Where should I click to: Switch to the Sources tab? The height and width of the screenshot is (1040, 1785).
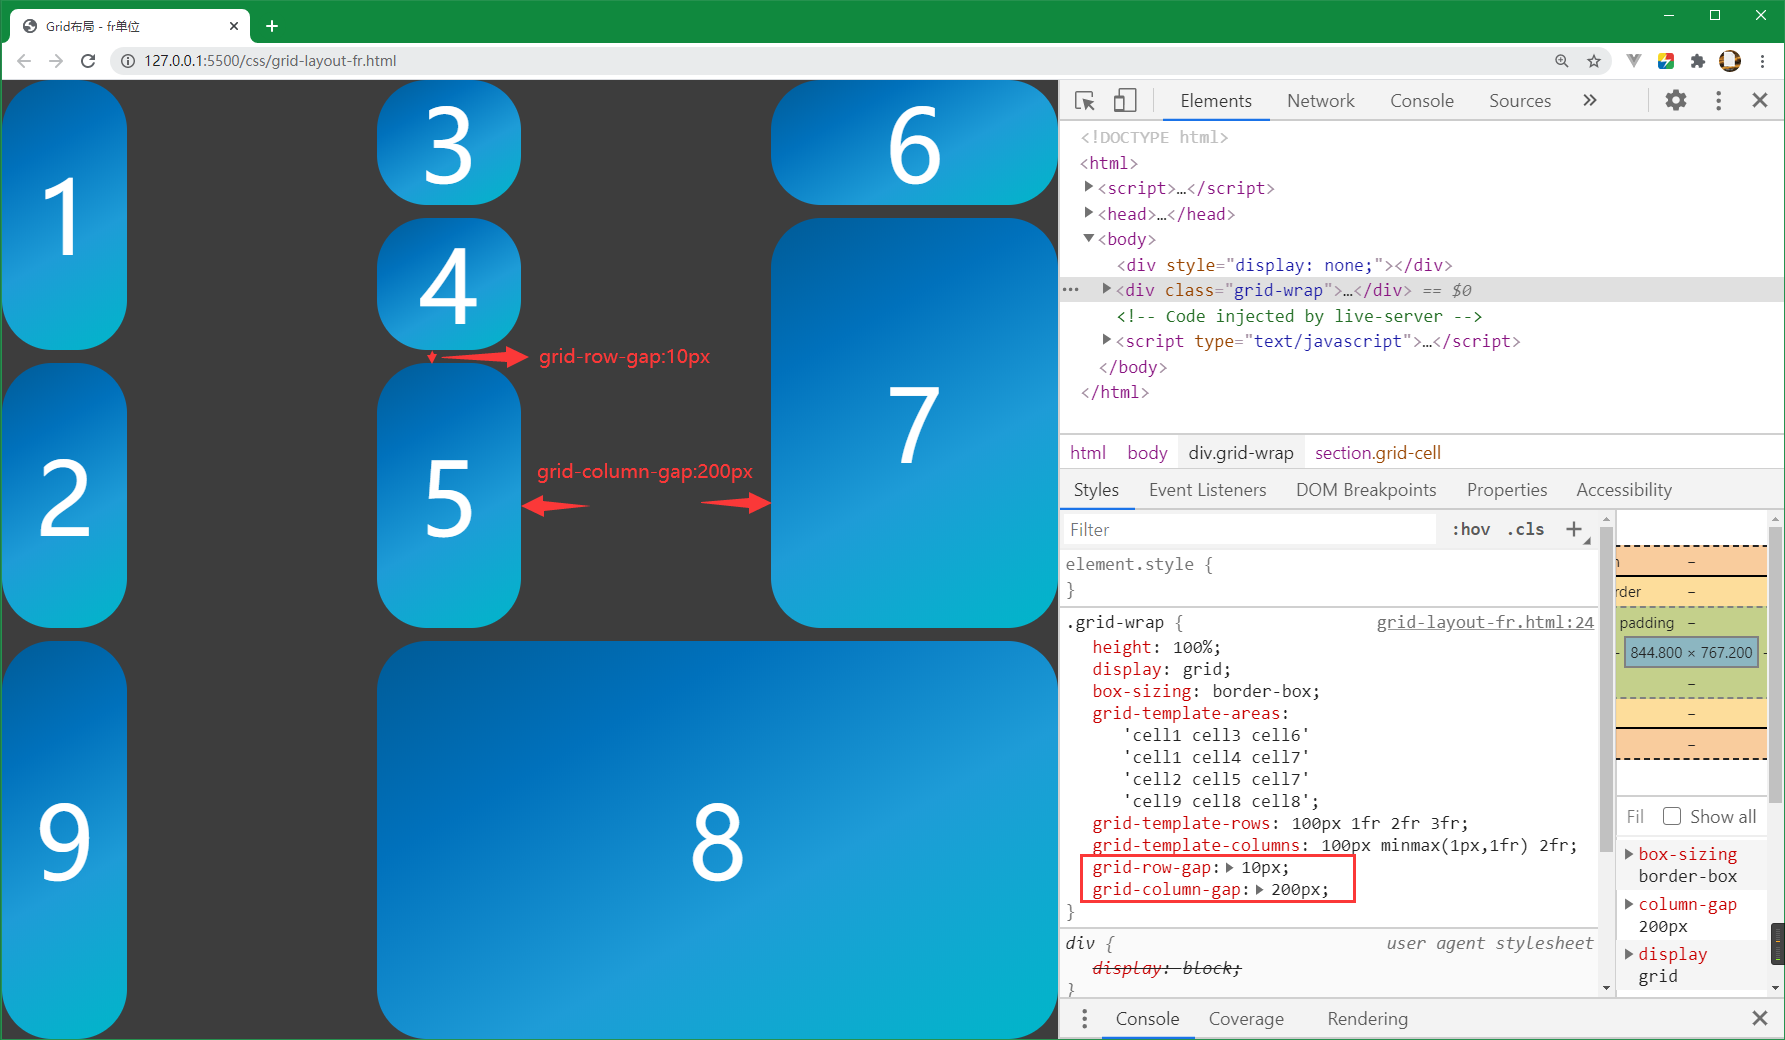[x=1520, y=101]
